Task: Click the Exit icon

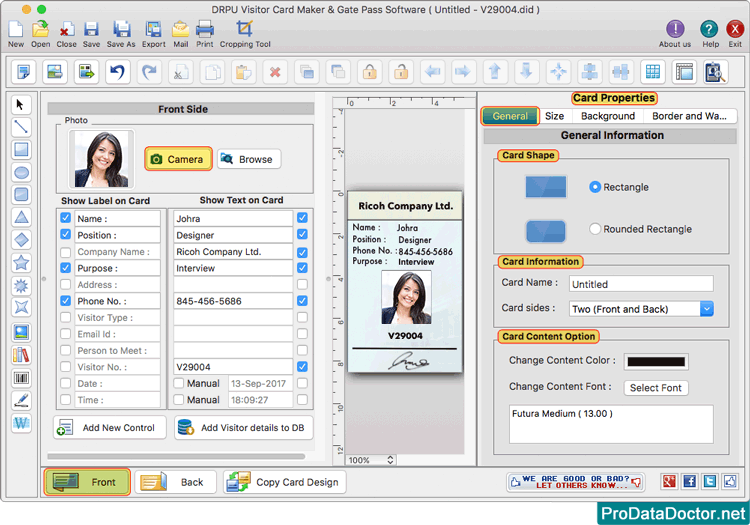Action: pos(734,29)
